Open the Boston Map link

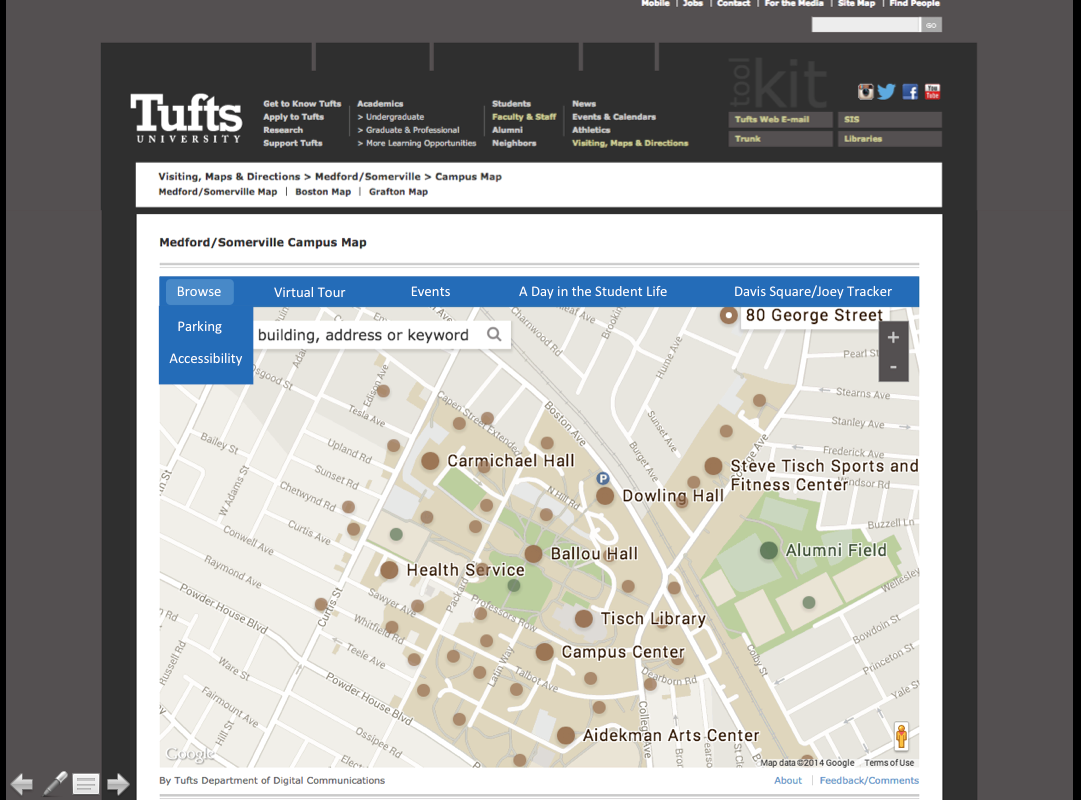click(323, 192)
